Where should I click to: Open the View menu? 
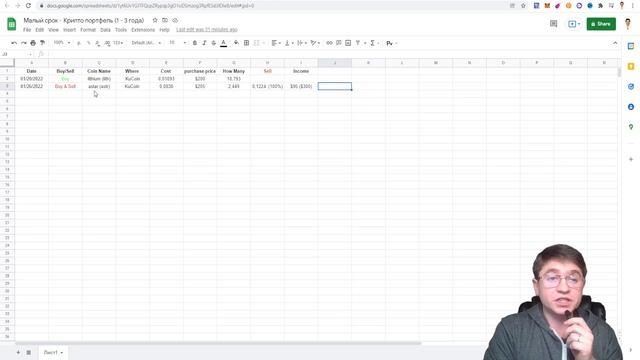coord(53,30)
